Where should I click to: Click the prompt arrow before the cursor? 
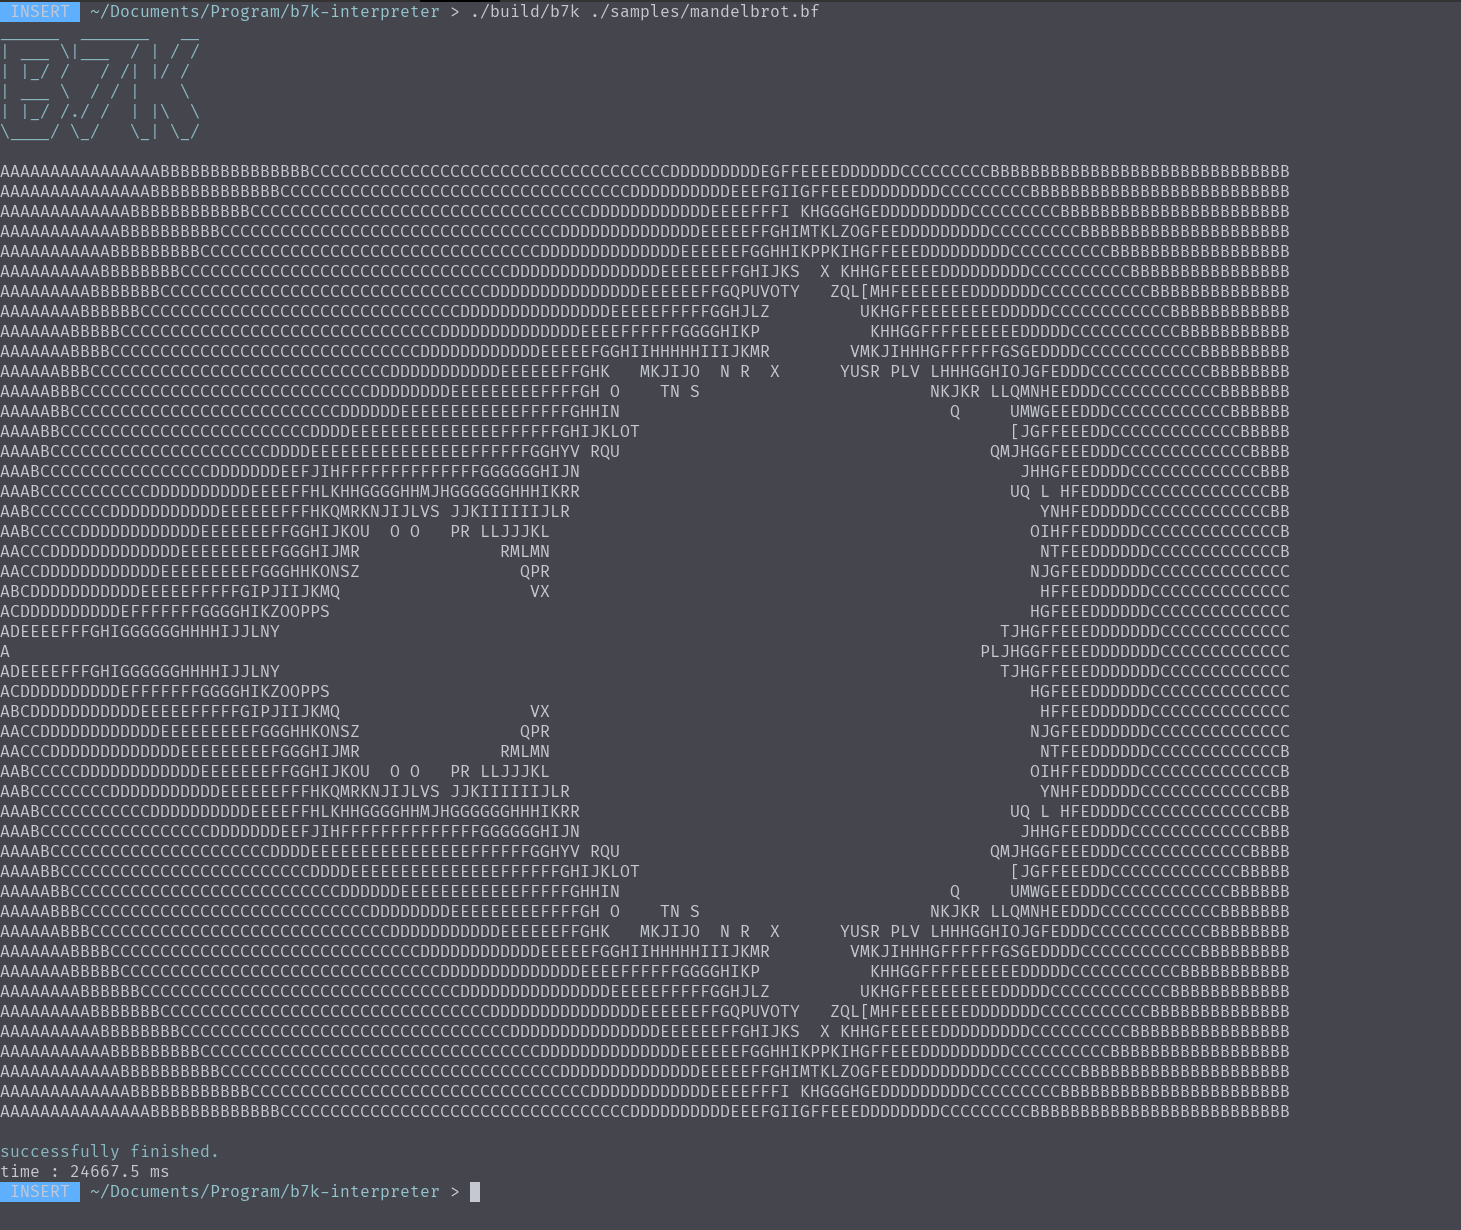click(x=455, y=1192)
